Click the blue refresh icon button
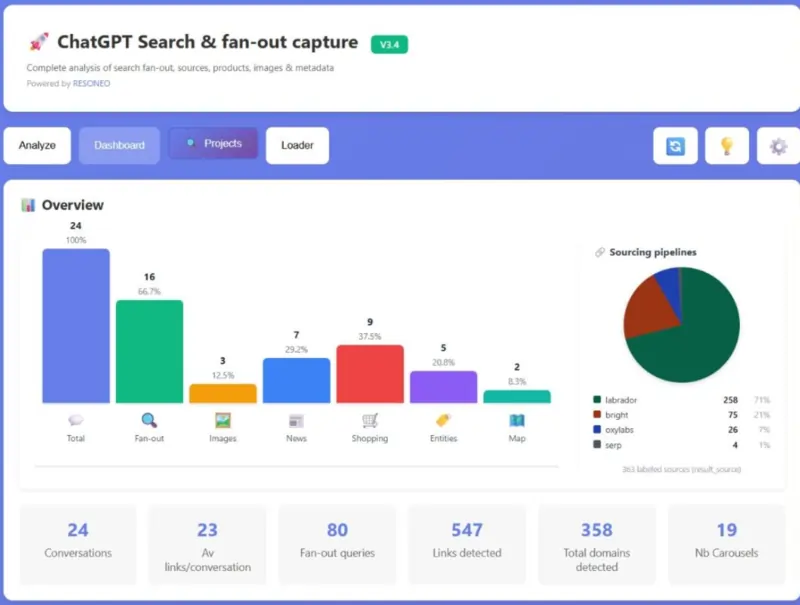The width and height of the screenshot is (800, 605). click(675, 146)
